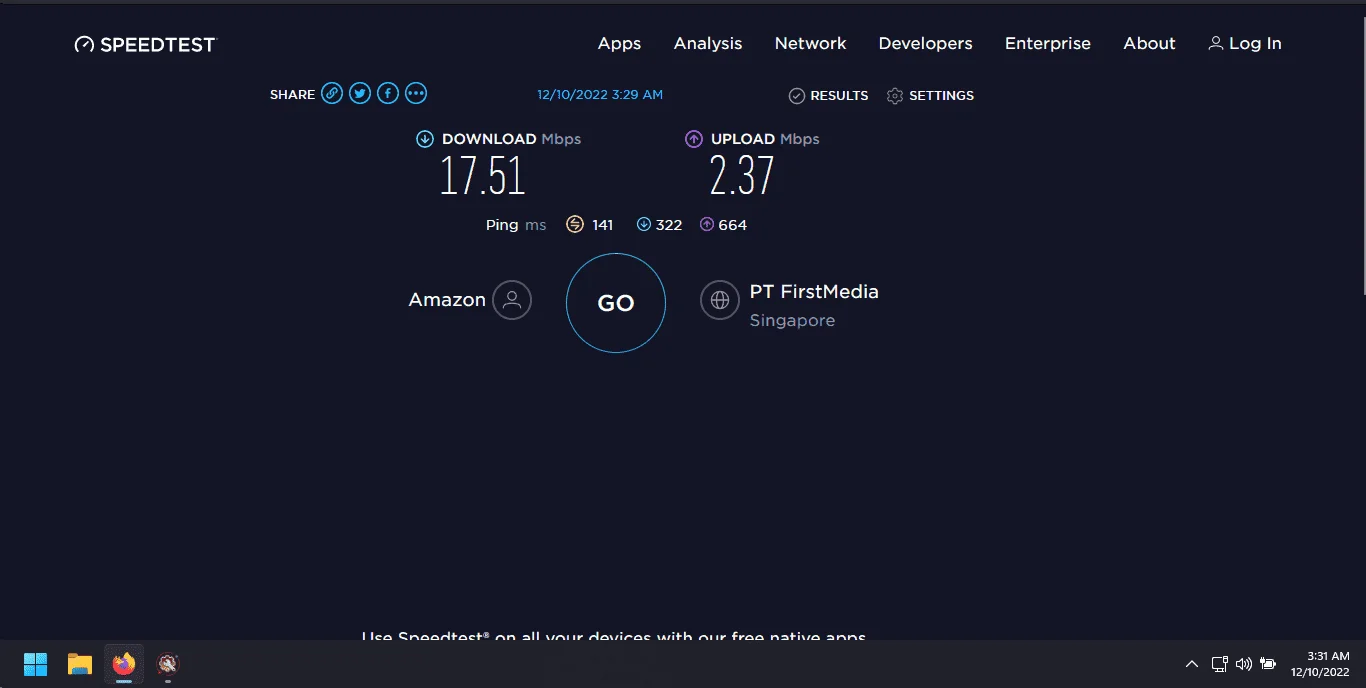Screen dimensions: 1366x688
Task: Click the DOWNLOAD Mbps label
Action: click(511, 139)
